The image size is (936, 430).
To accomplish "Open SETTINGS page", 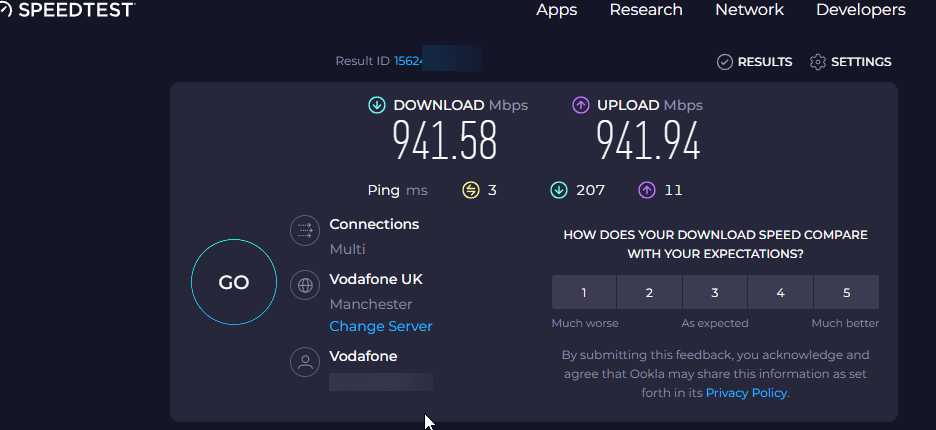I will [851, 62].
